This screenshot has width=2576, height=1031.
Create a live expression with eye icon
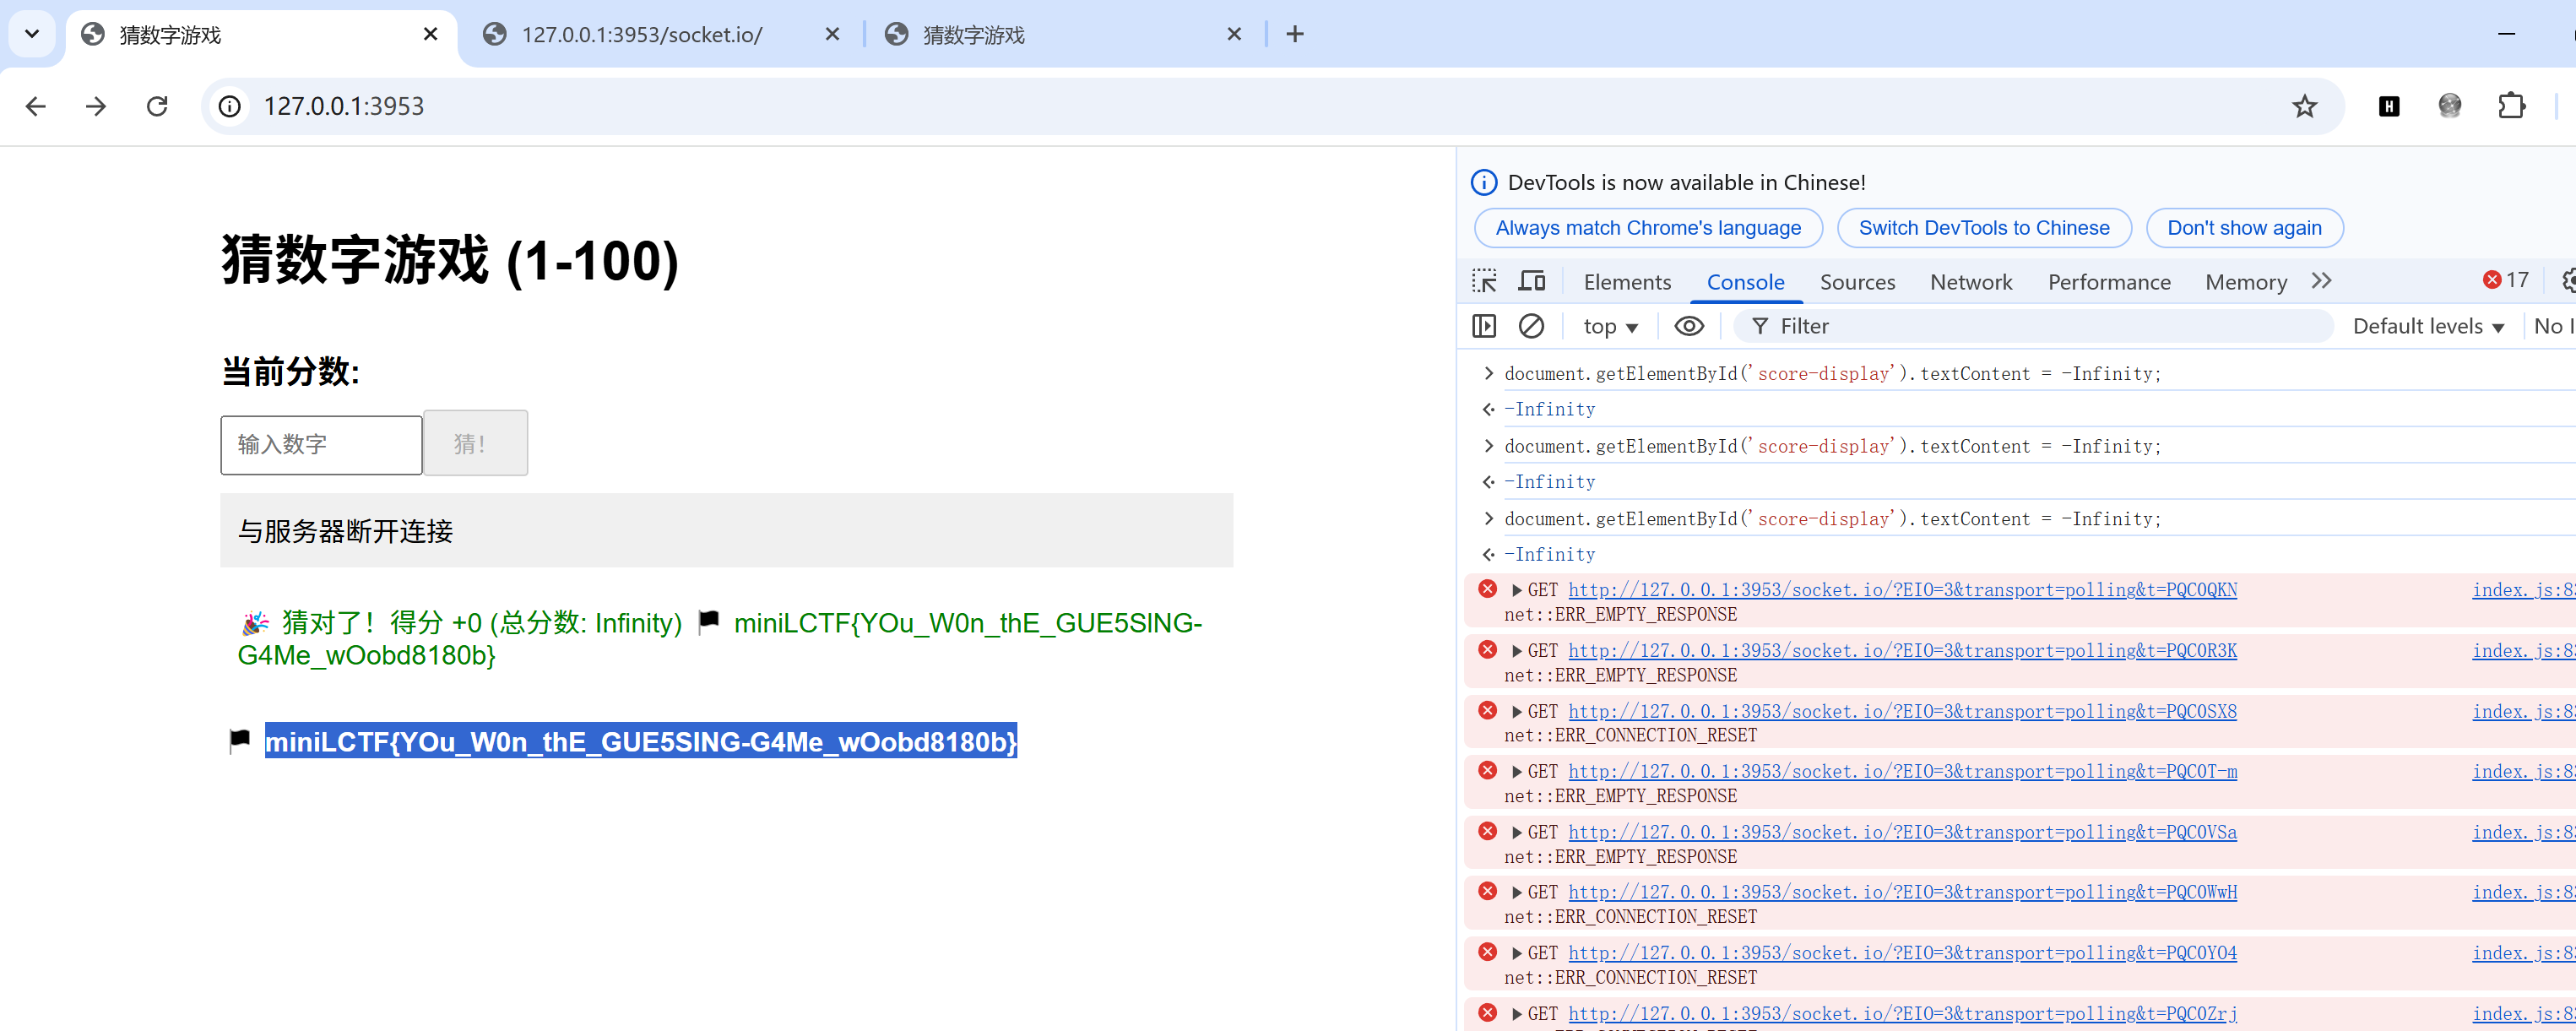[x=1689, y=326]
